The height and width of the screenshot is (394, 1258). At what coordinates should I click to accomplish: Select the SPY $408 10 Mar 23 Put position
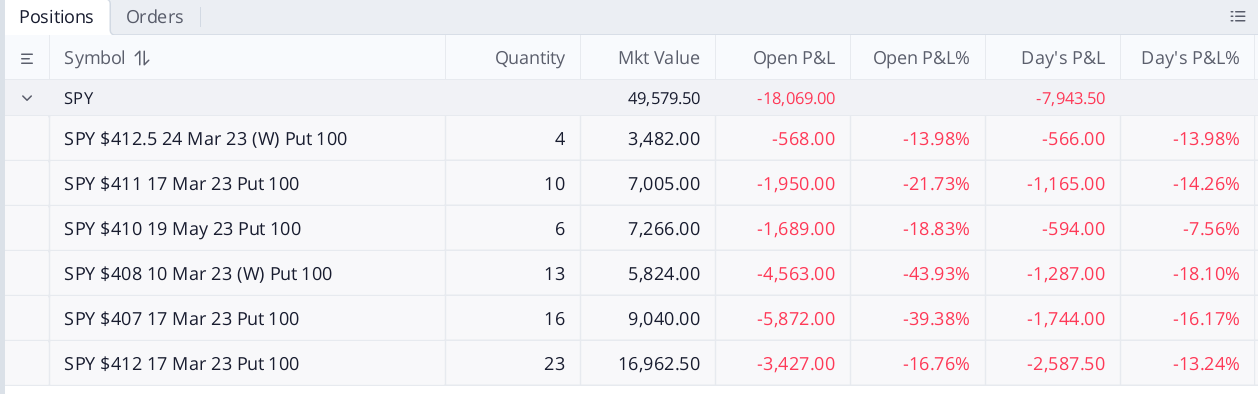[x=630, y=273]
